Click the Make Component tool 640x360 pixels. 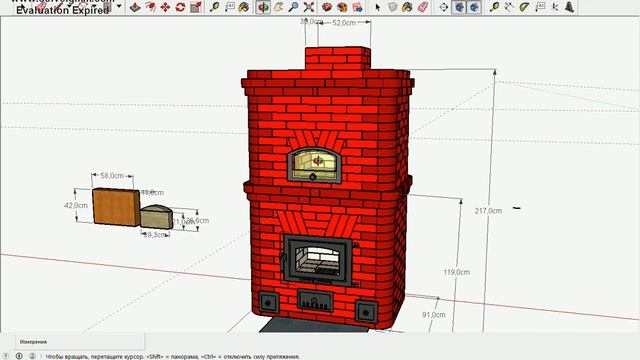(392, 7)
